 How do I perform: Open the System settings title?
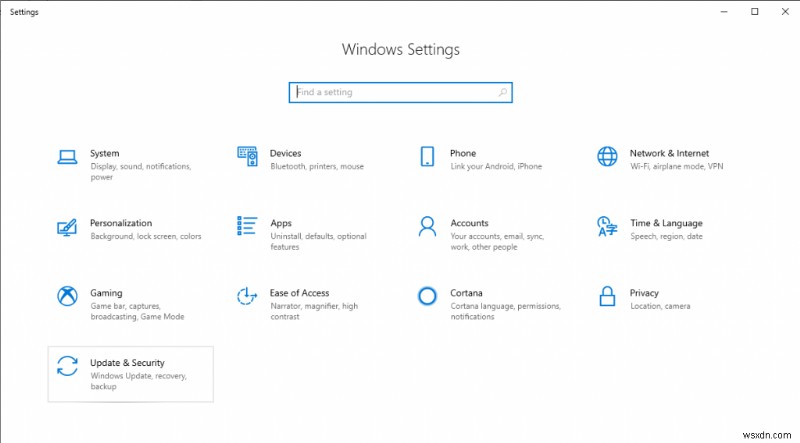105,153
